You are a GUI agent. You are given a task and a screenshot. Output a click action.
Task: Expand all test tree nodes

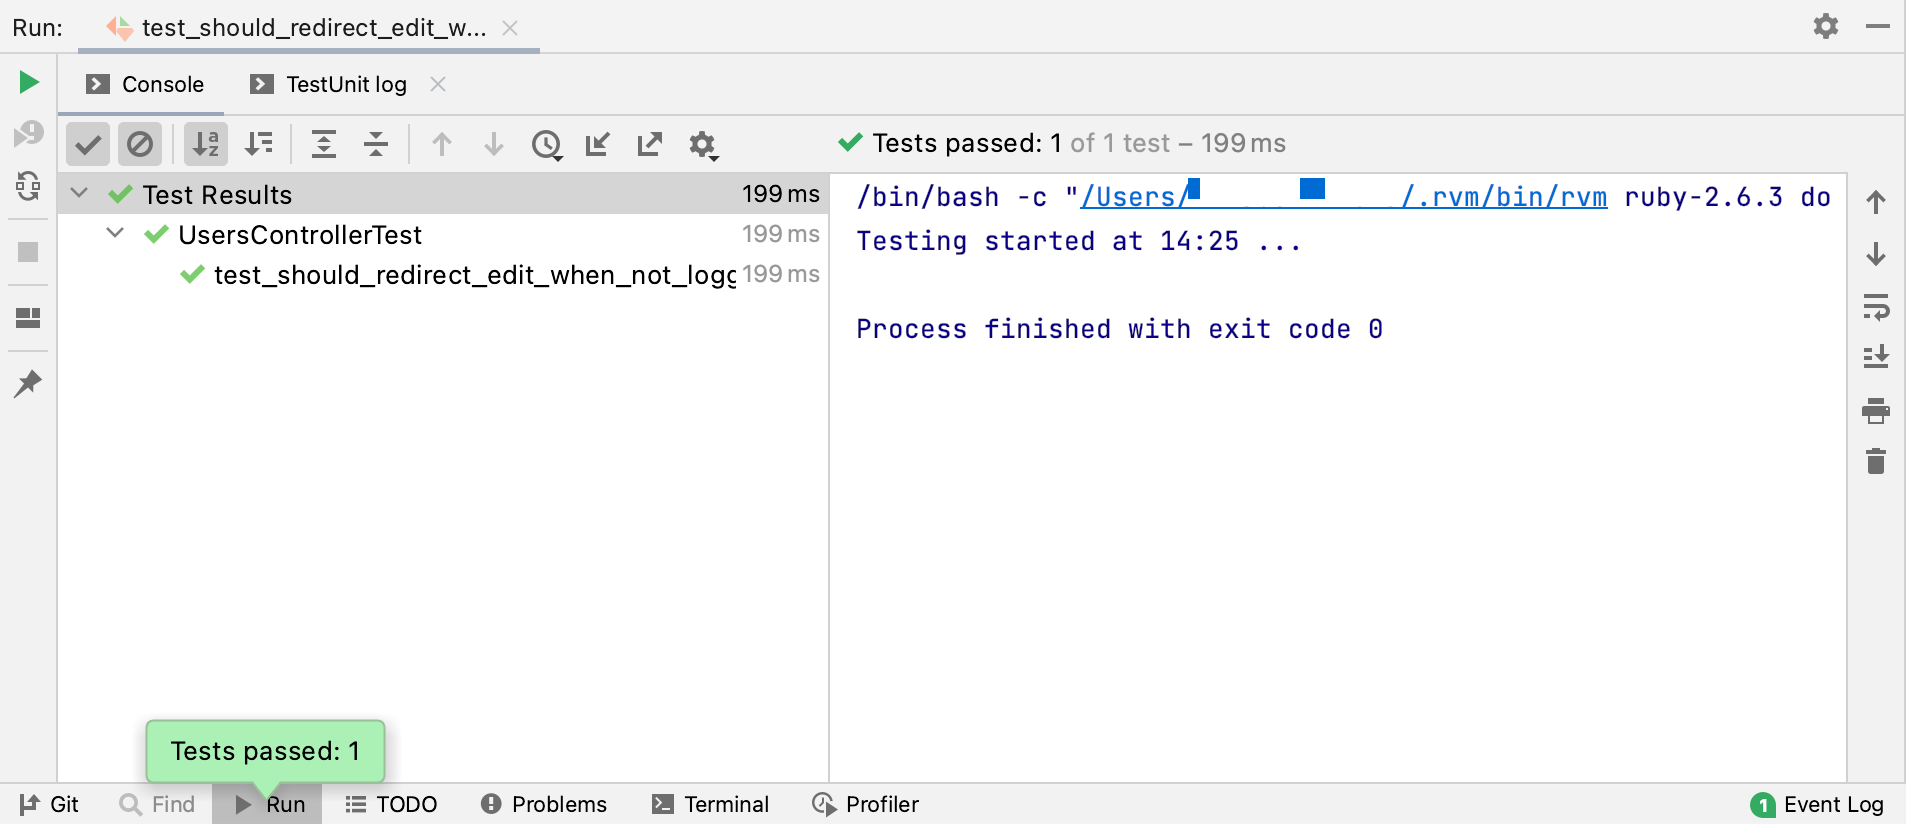tap(323, 145)
